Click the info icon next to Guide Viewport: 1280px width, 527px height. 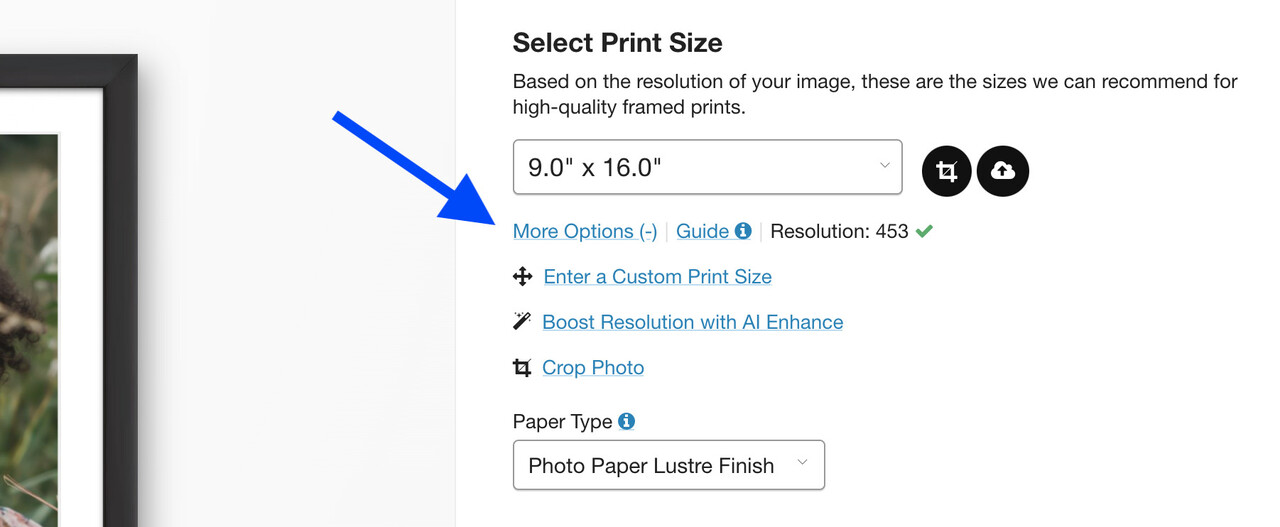[x=743, y=231]
